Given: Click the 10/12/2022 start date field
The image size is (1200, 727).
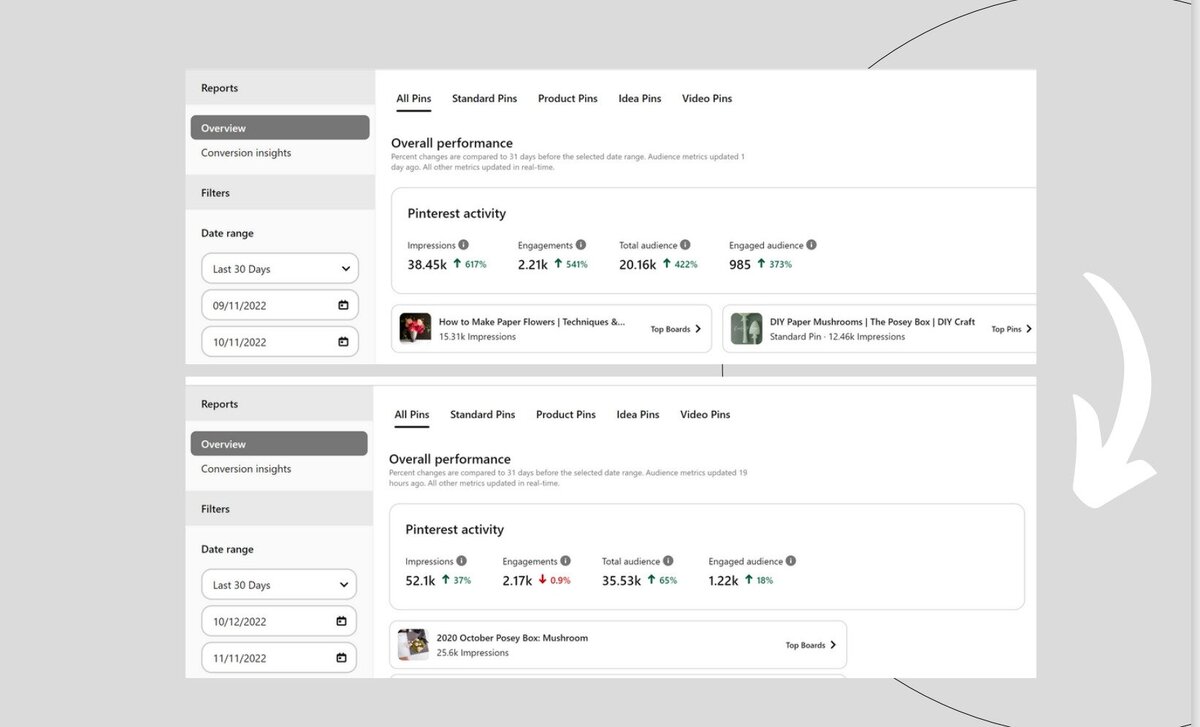Looking at the screenshot, I should pyautogui.click(x=278, y=621).
